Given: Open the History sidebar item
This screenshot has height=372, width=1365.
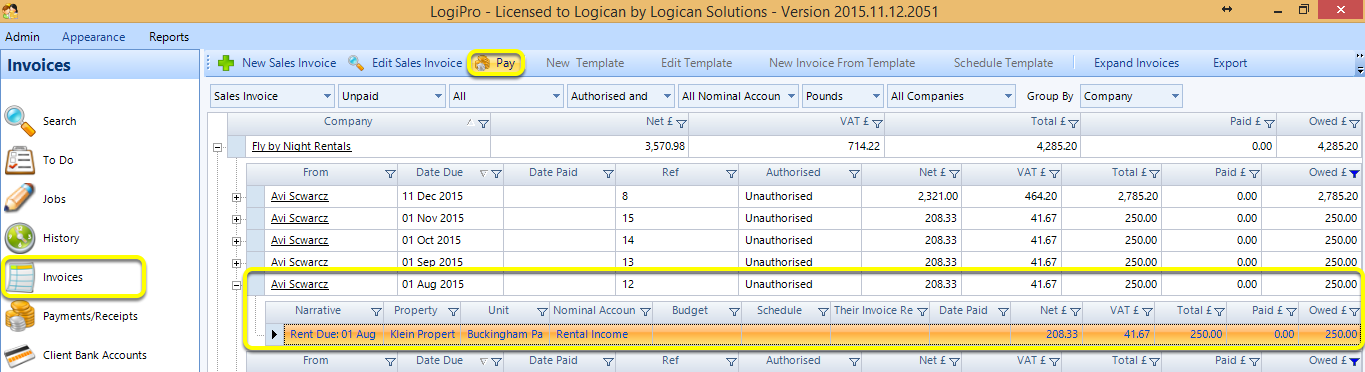Looking at the screenshot, I should point(41,238).
